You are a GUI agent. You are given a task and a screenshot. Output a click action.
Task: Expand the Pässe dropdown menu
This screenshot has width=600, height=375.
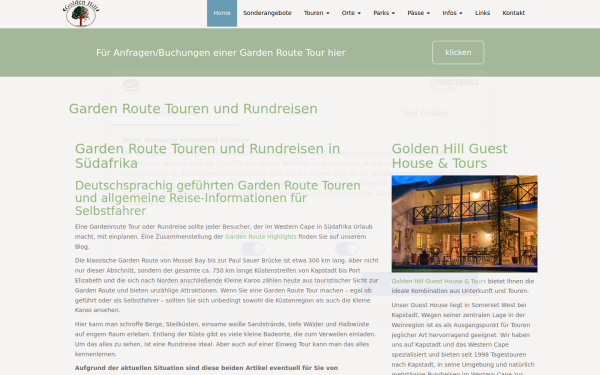coord(418,13)
